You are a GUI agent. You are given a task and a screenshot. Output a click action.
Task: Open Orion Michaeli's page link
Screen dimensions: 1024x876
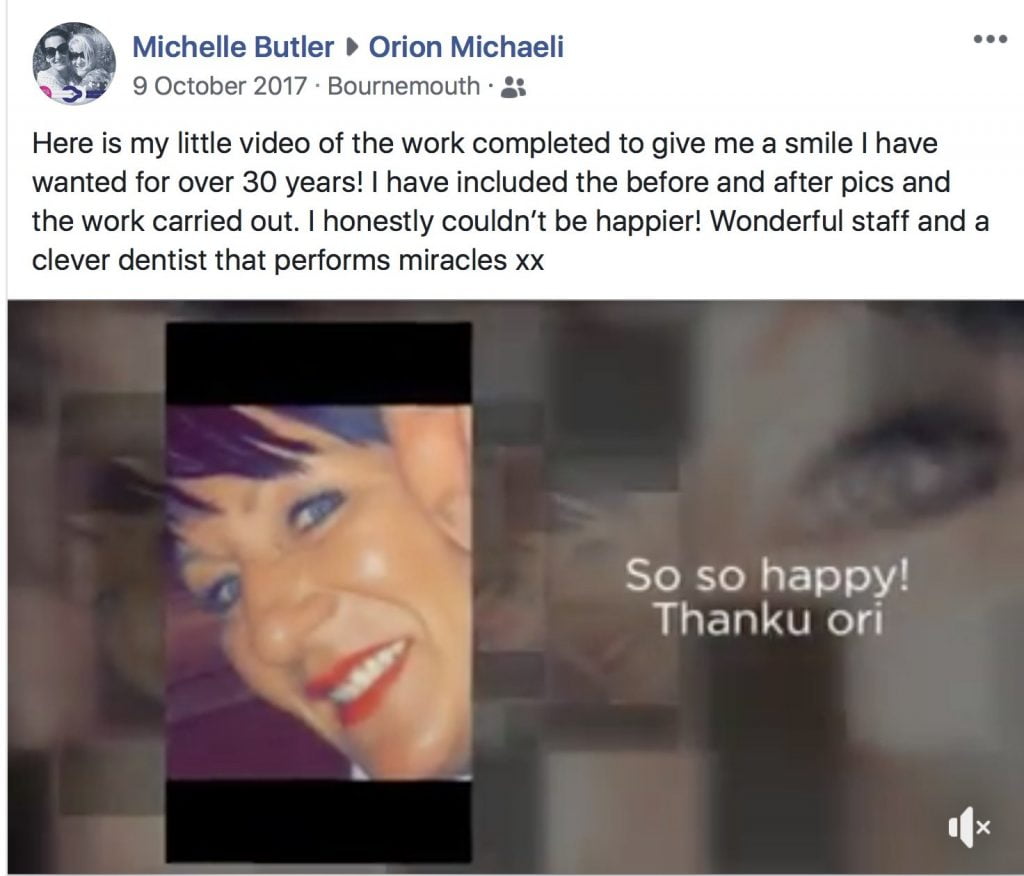[466, 47]
